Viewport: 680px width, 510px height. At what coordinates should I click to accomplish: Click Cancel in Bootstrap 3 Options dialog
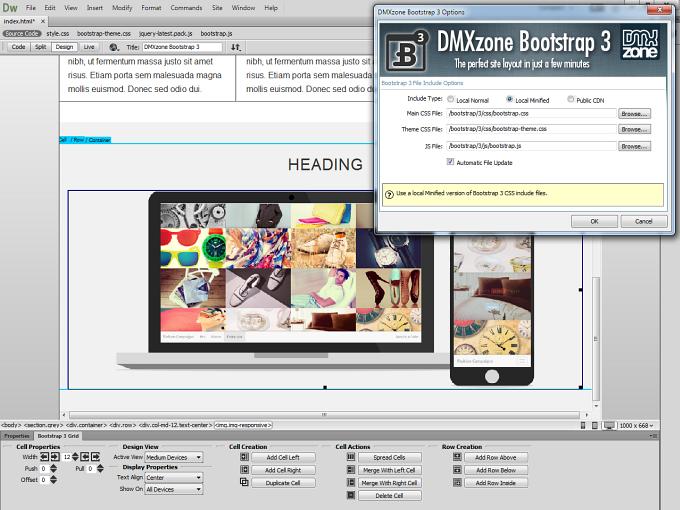(x=644, y=221)
